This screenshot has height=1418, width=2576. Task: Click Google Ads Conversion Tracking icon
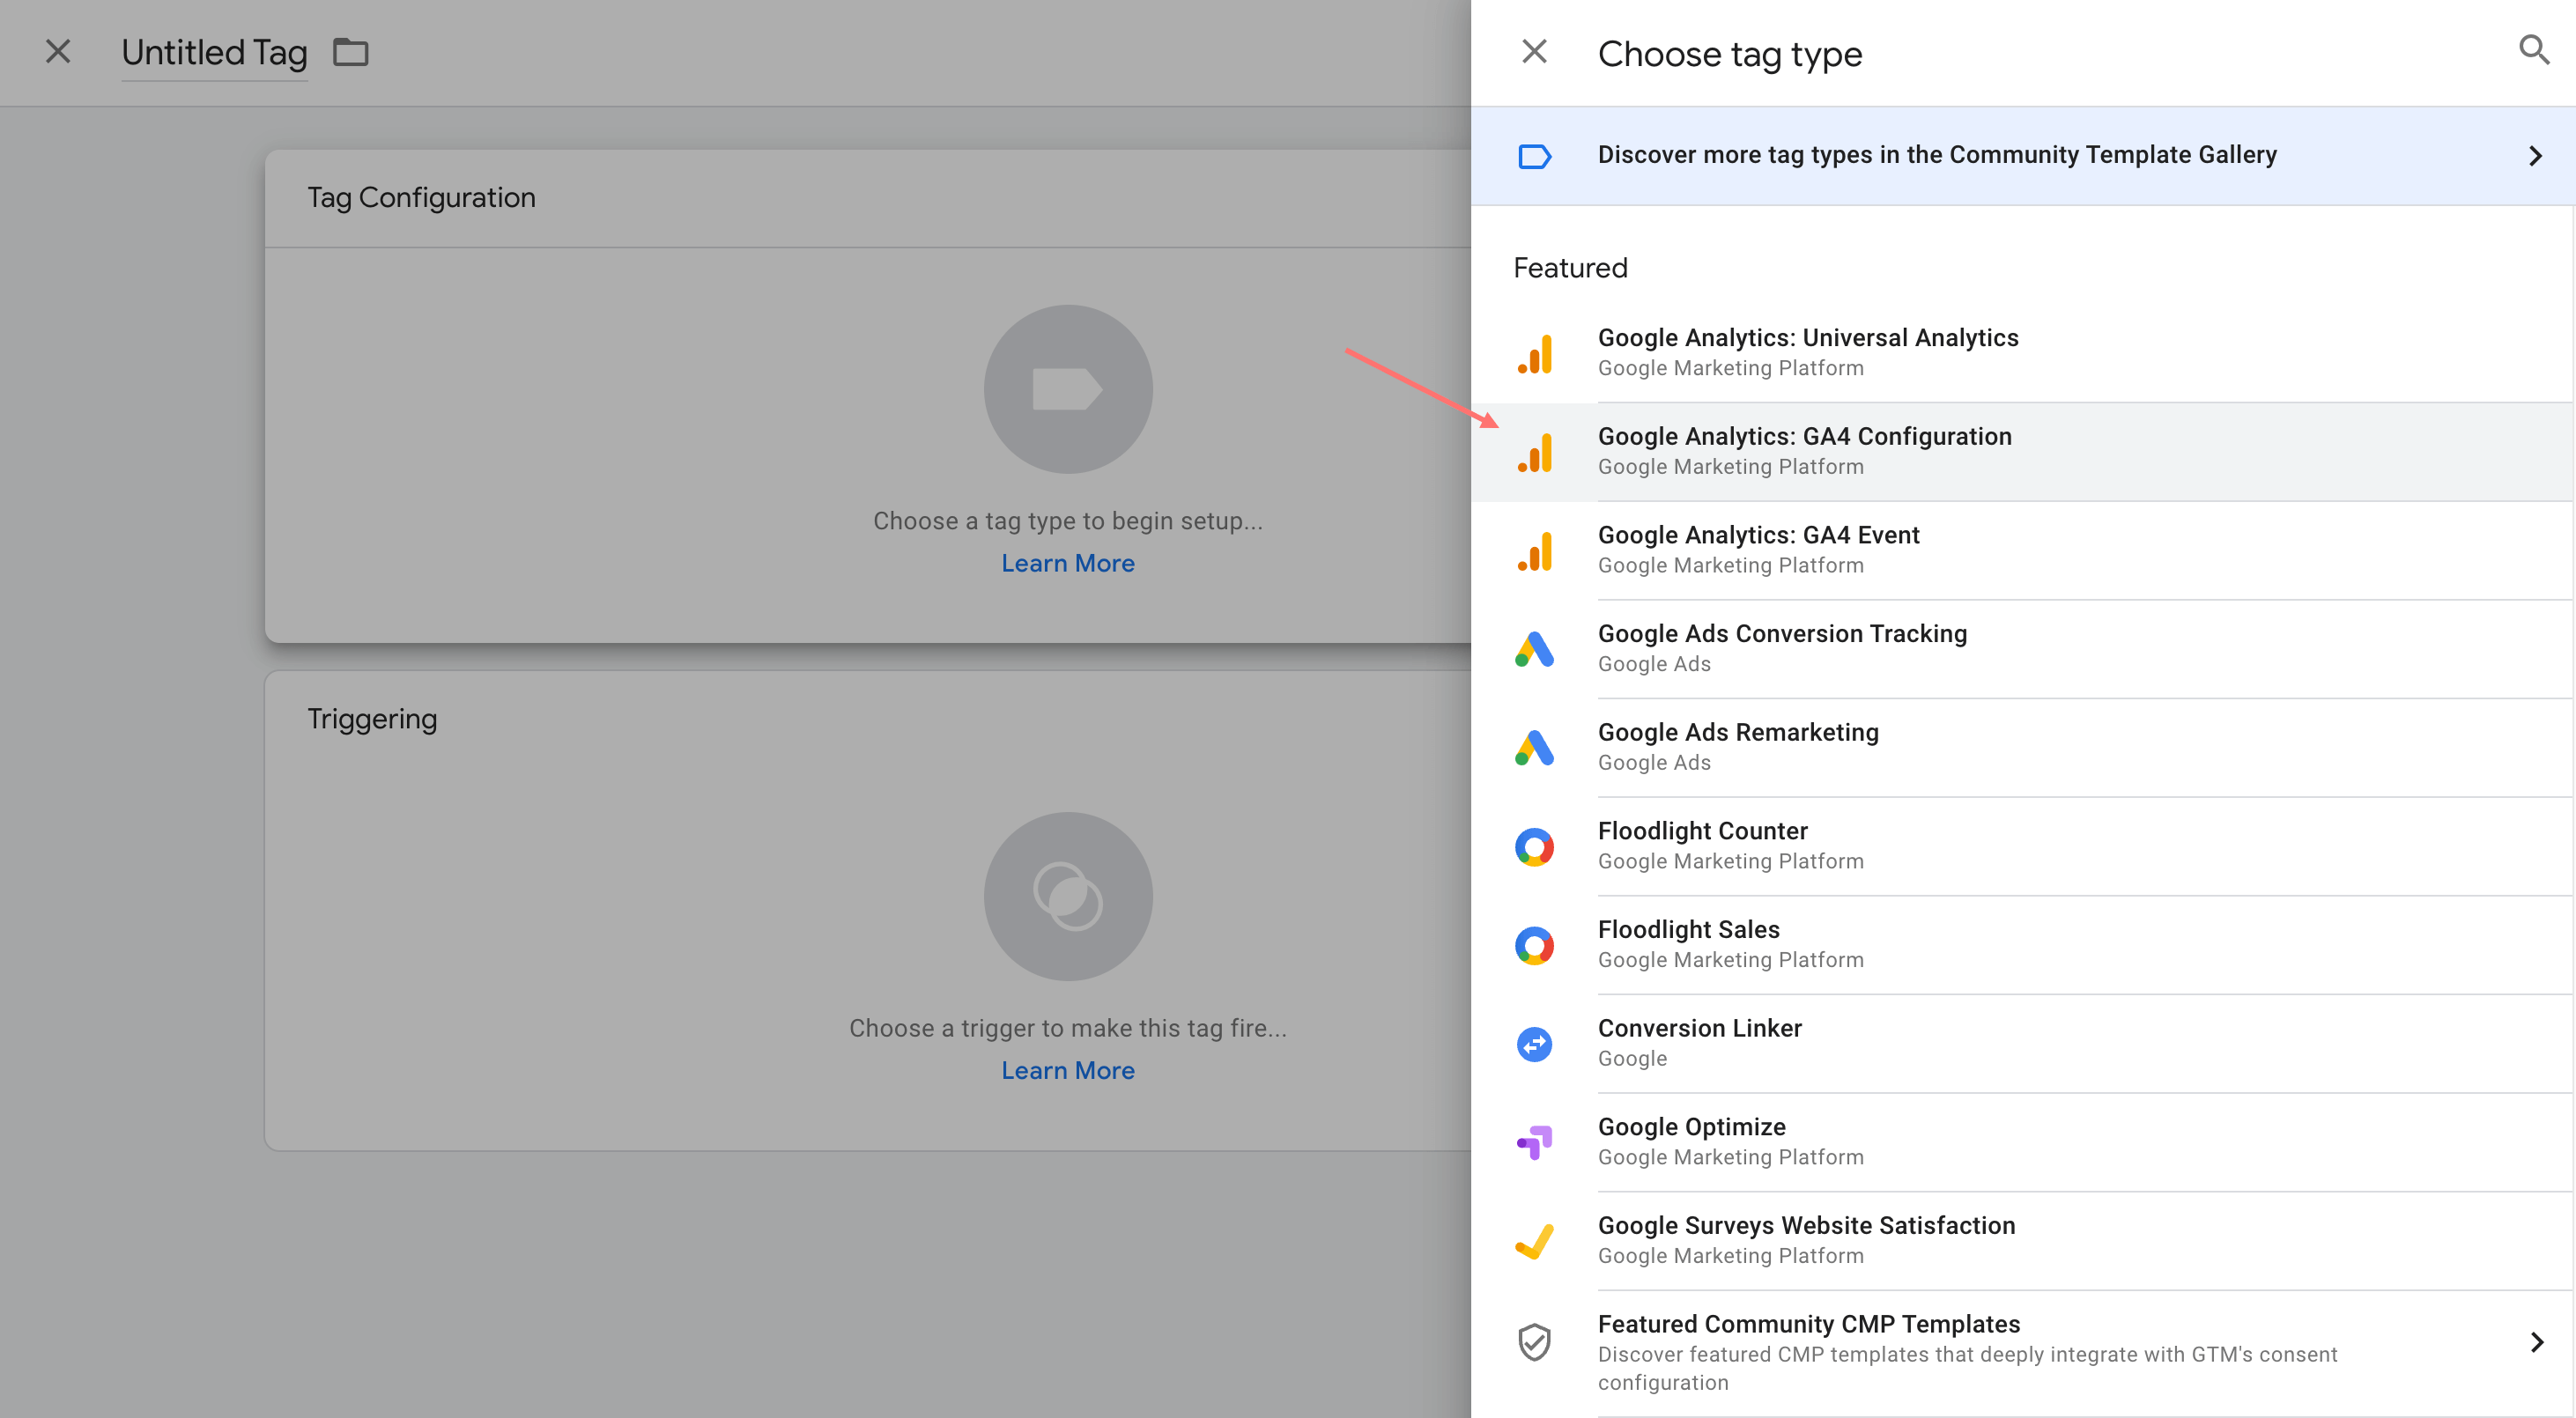coord(1534,649)
